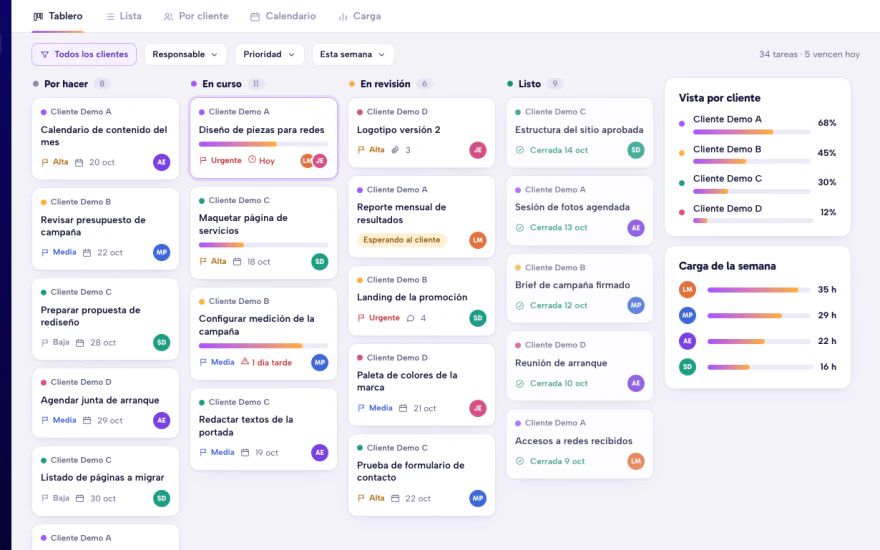
Task: Click the Por hacer column header
Action: [x=71, y=84]
